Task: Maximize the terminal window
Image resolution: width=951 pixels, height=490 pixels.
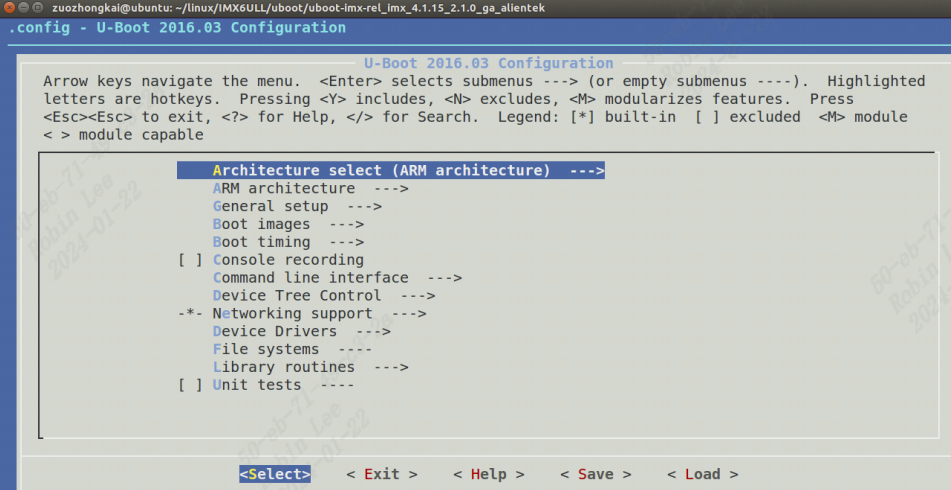Action: 39,7
